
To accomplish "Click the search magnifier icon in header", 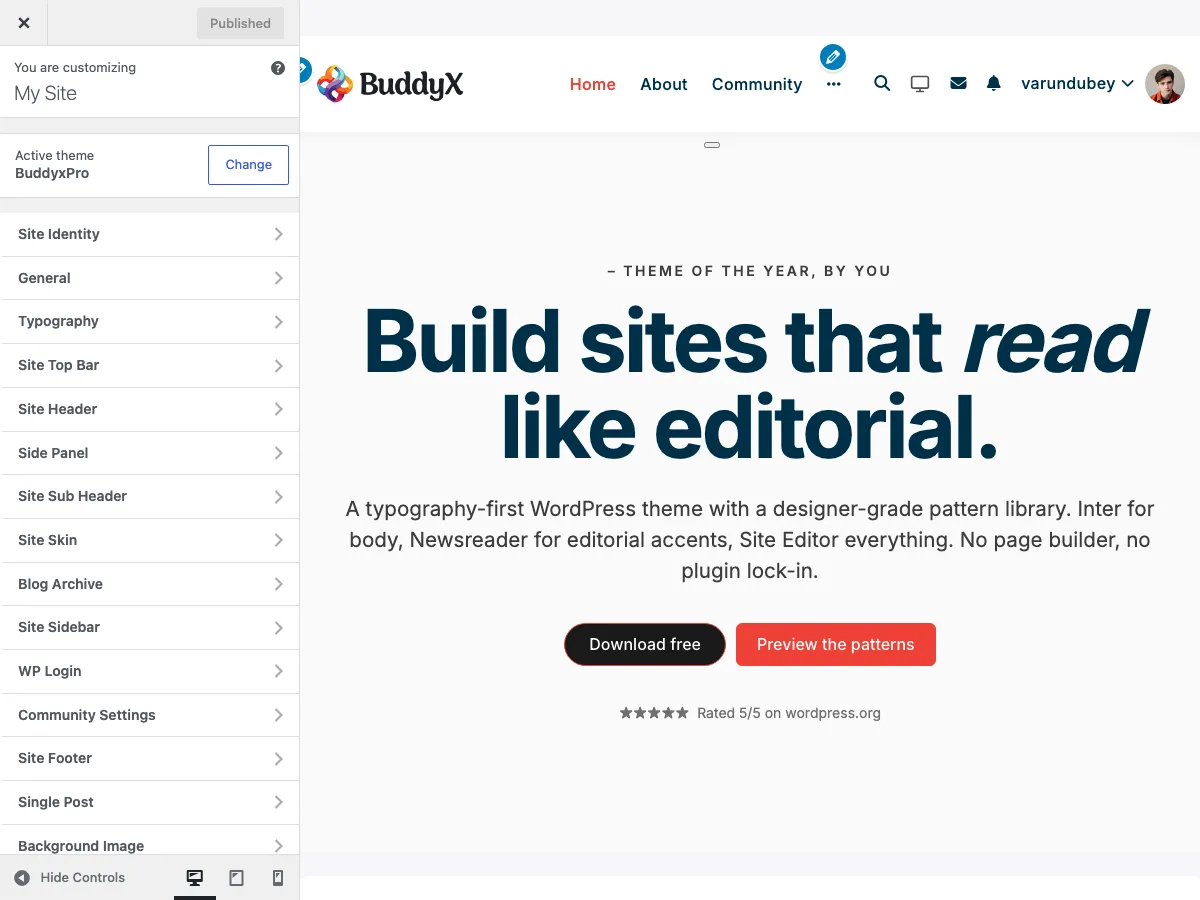I will [882, 83].
